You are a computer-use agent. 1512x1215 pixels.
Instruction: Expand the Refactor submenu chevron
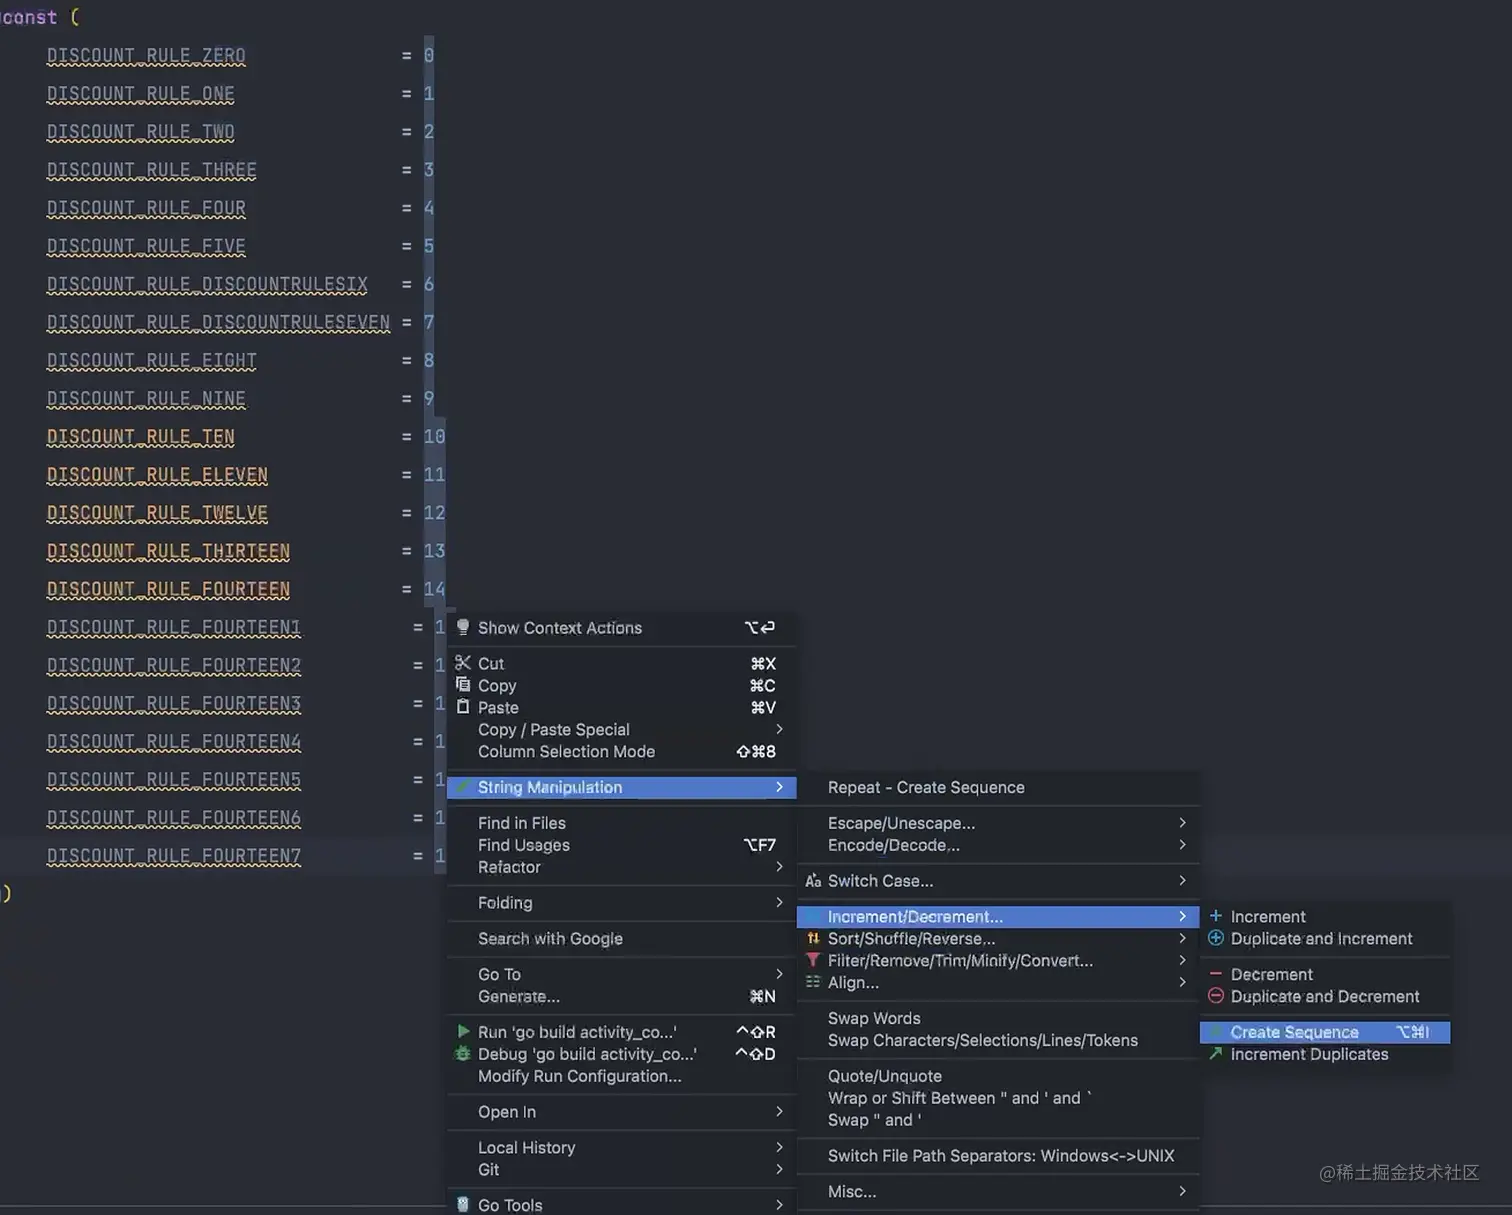click(779, 867)
